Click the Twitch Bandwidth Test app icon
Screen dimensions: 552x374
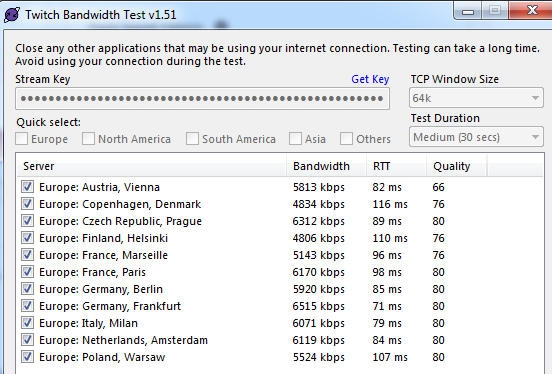pos(12,15)
